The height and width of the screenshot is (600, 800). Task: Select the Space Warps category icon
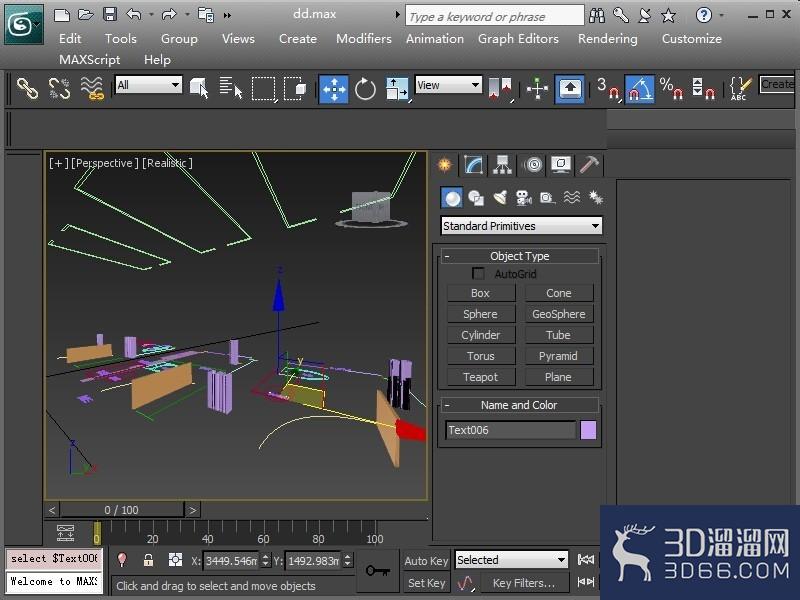[572, 197]
